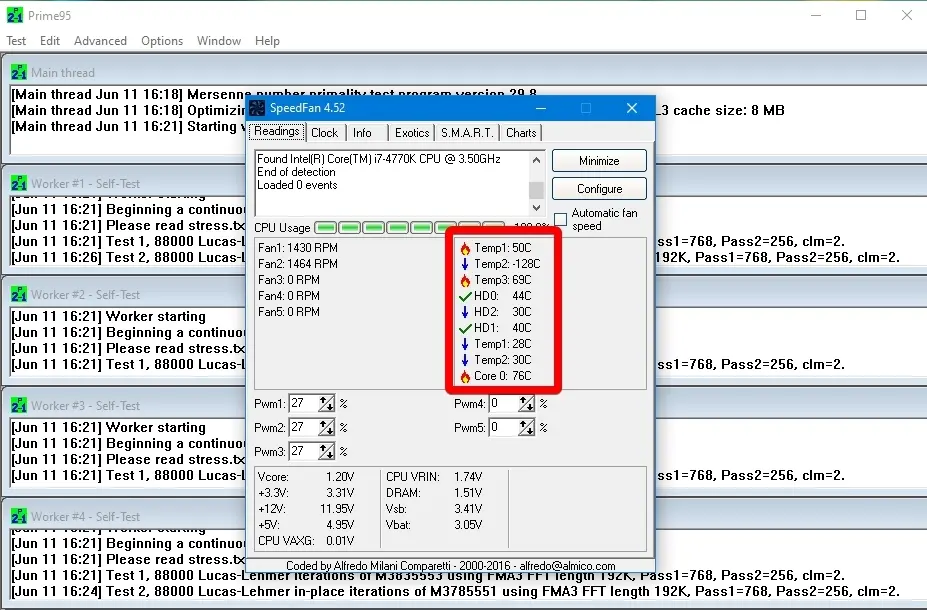Switch to the Clock tab
Image resolution: width=927 pixels, height=610 pixels.
325,133
